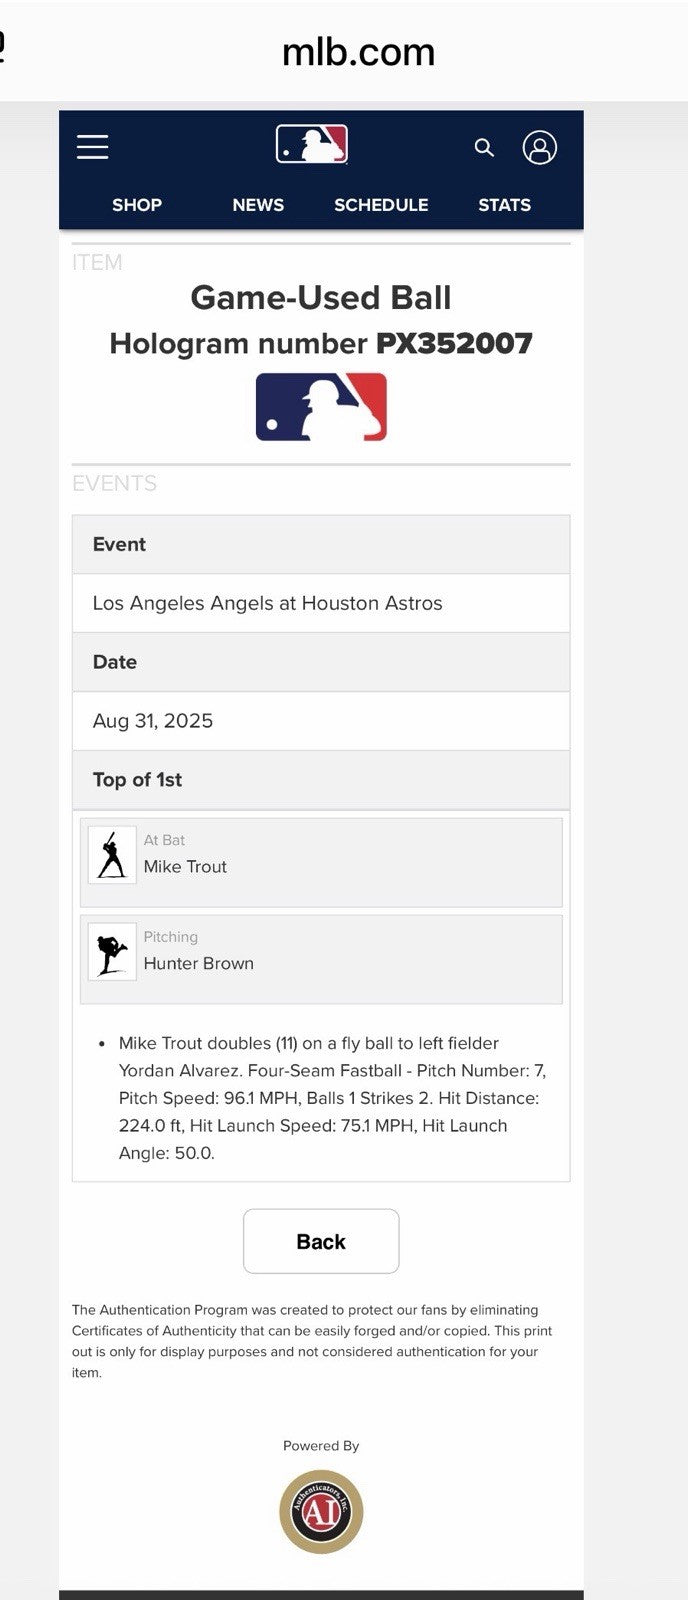Image resolution: width=688 pixels, height=1600 pixels.
Task: Click the large MLB logo below hologram number
Action: point(321,407)
